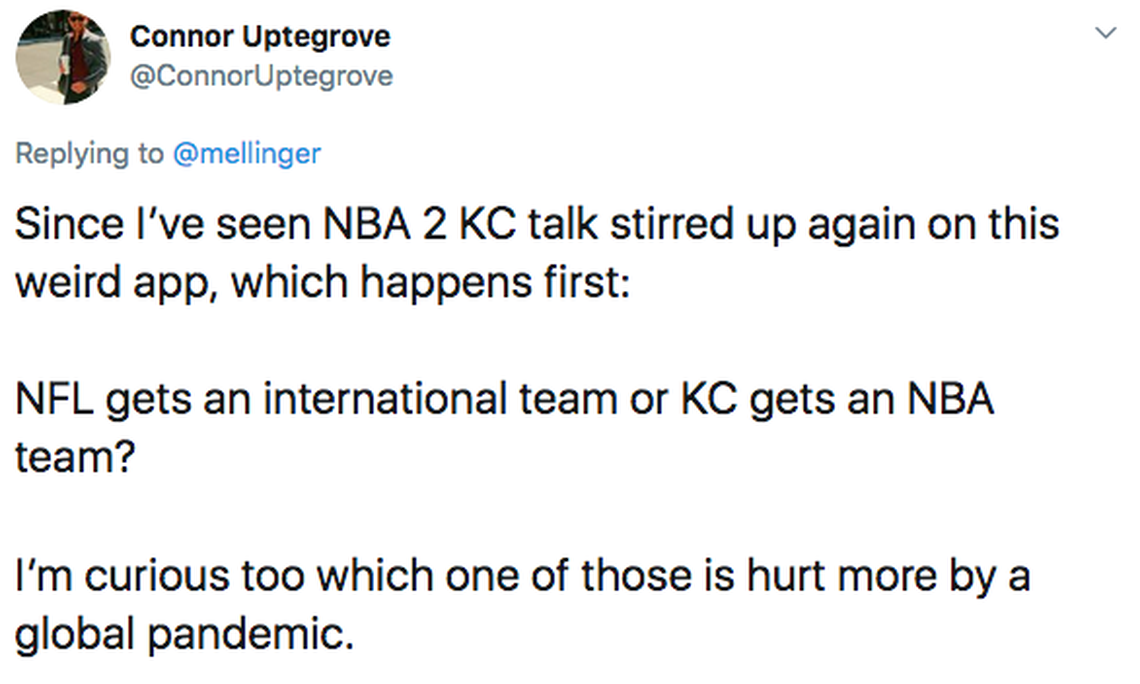Follow the @mellinger mention link
Viewport: 1140px width, 684px height.
pos(247,153)
